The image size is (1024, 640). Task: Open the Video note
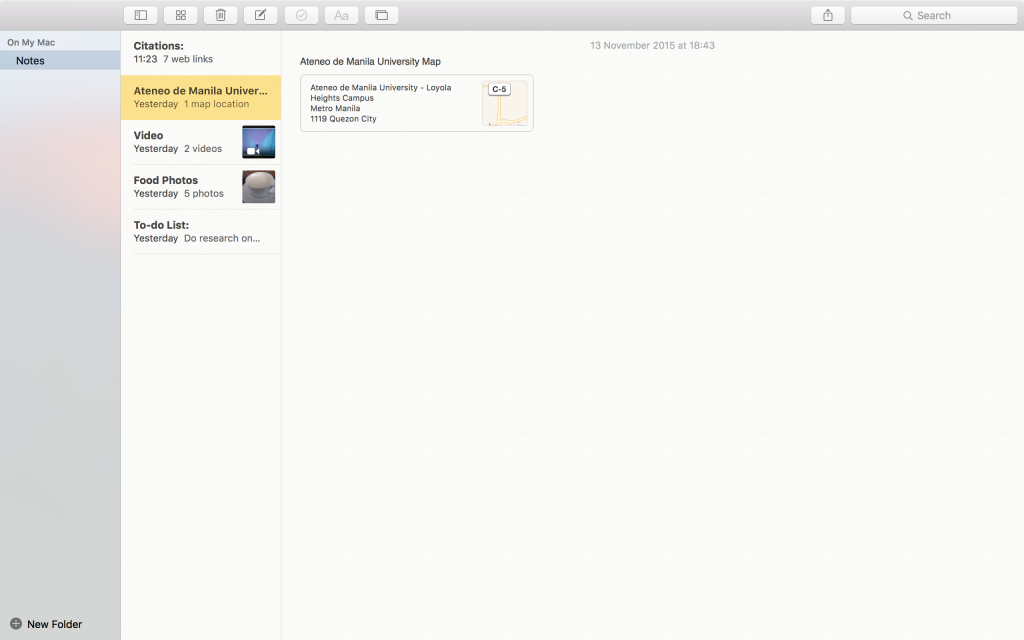(200, 142)
